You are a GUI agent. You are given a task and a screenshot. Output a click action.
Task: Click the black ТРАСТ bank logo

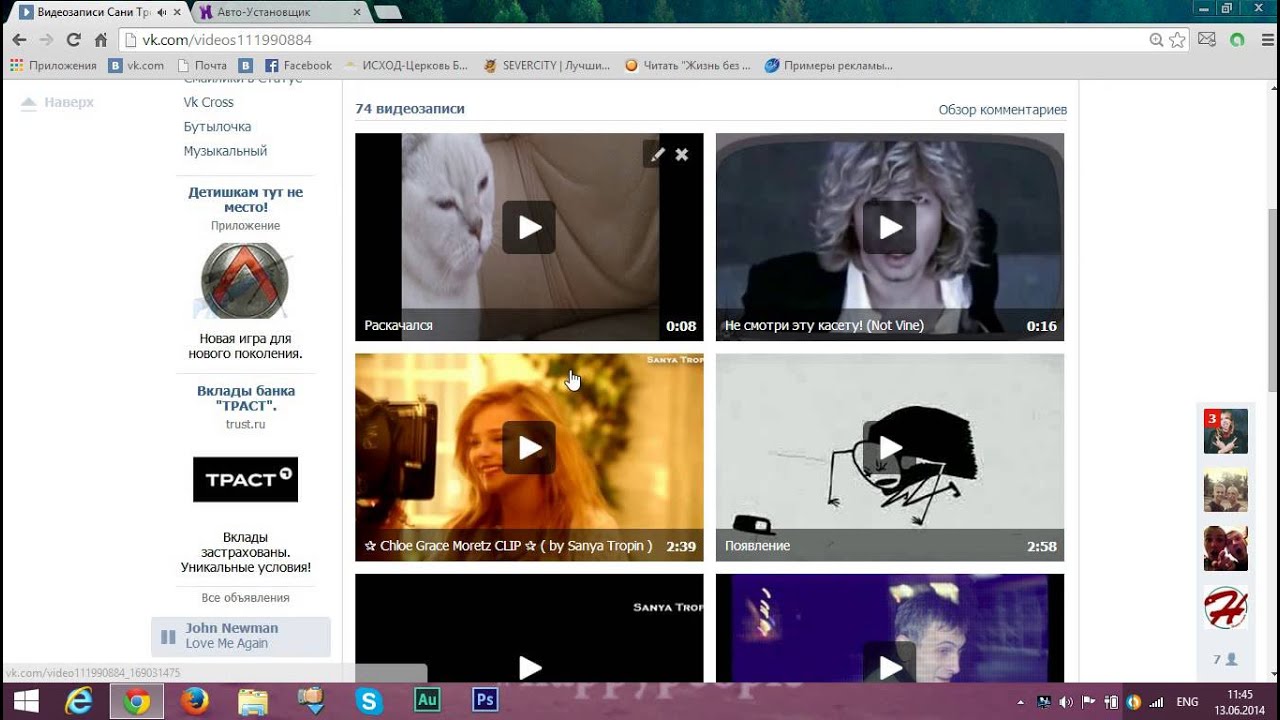(245, 479)
